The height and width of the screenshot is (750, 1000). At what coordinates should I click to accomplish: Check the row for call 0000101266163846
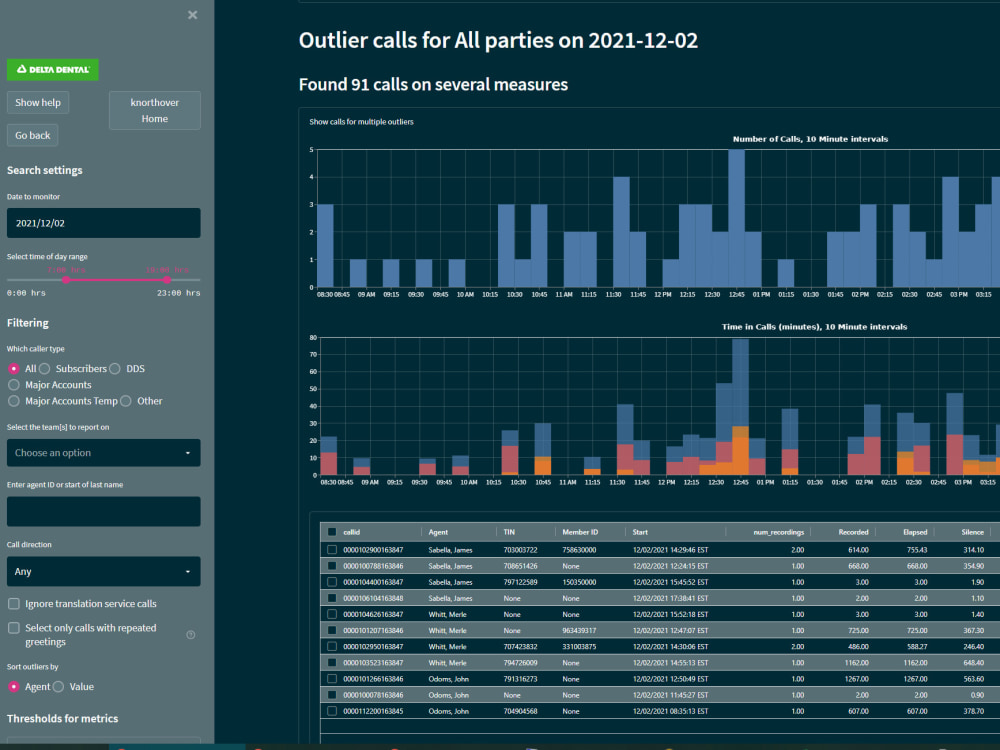point(332,679)
